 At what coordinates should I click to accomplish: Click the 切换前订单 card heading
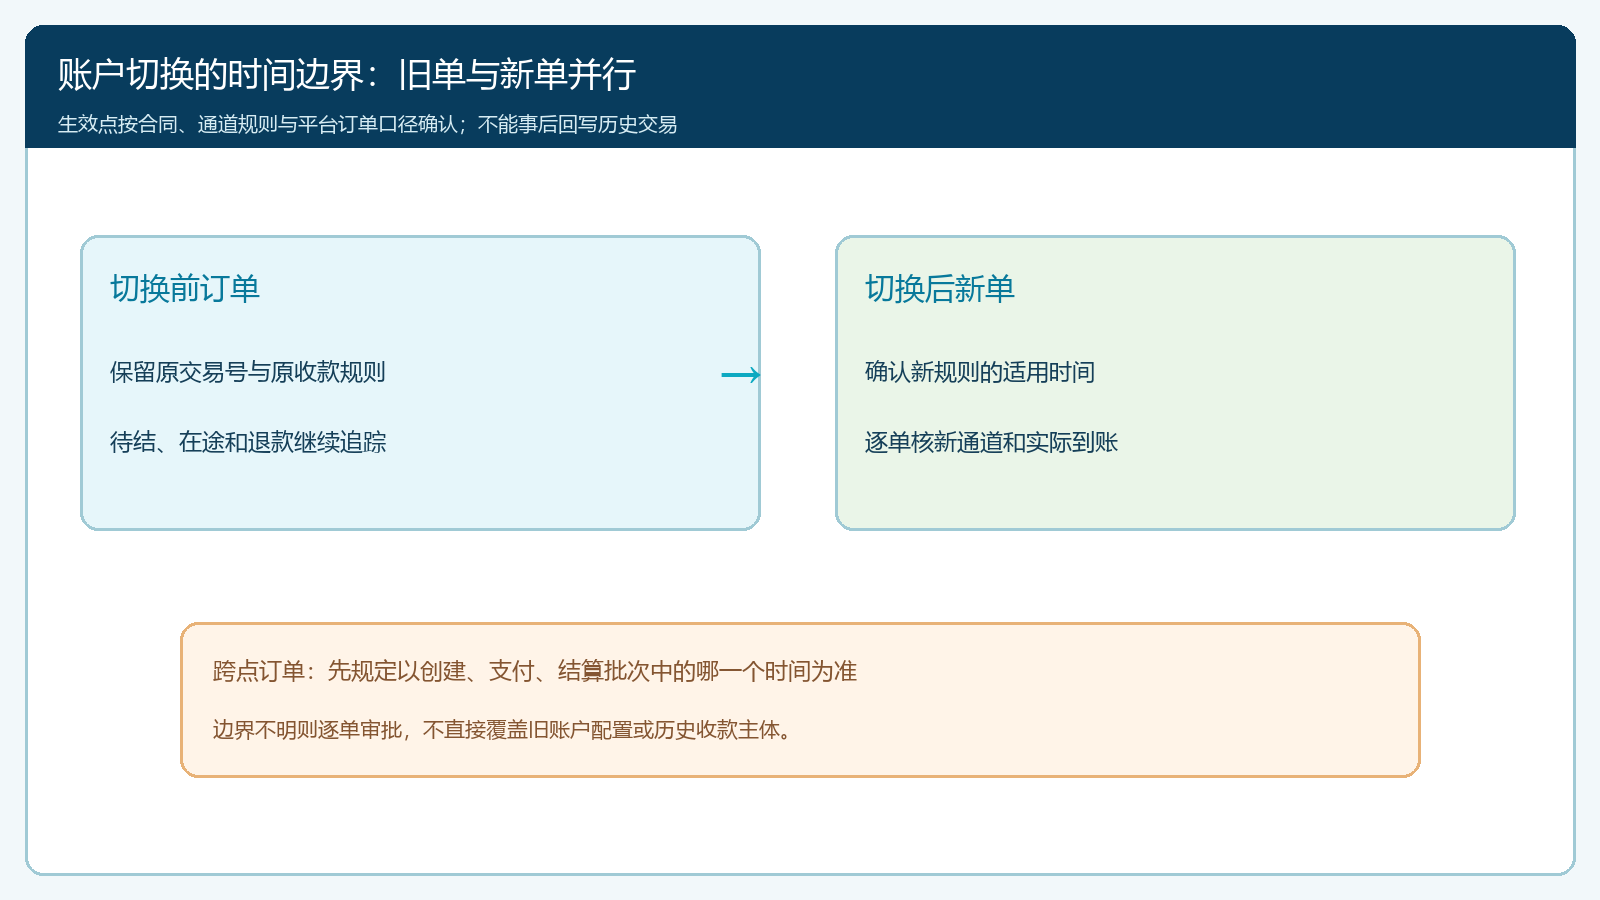[x=185, y=289]
